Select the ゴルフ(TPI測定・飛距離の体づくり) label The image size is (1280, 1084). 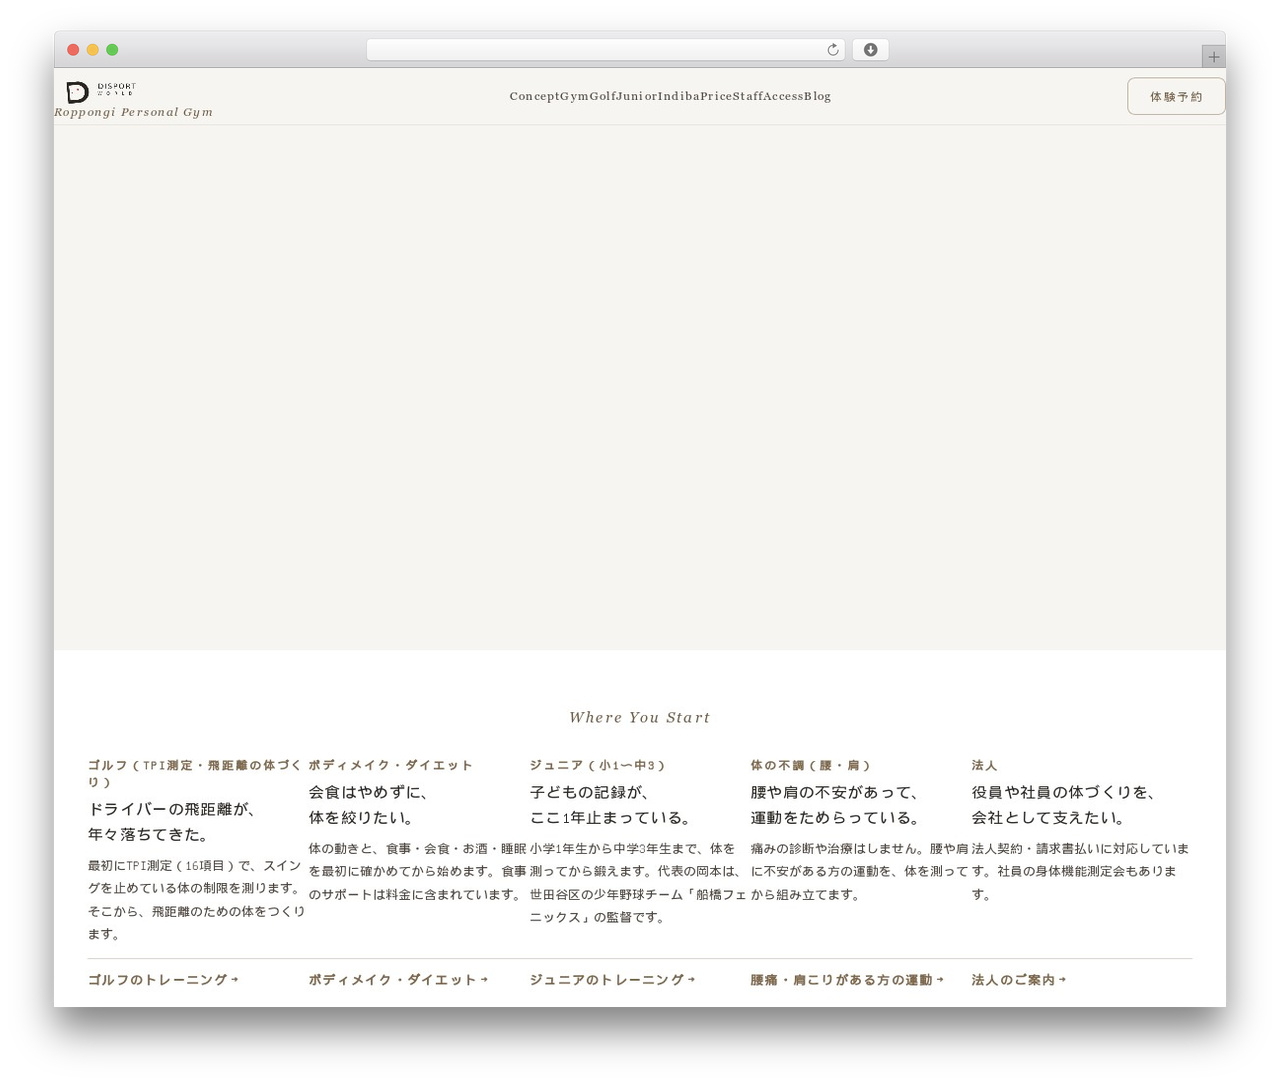(194, 774)
